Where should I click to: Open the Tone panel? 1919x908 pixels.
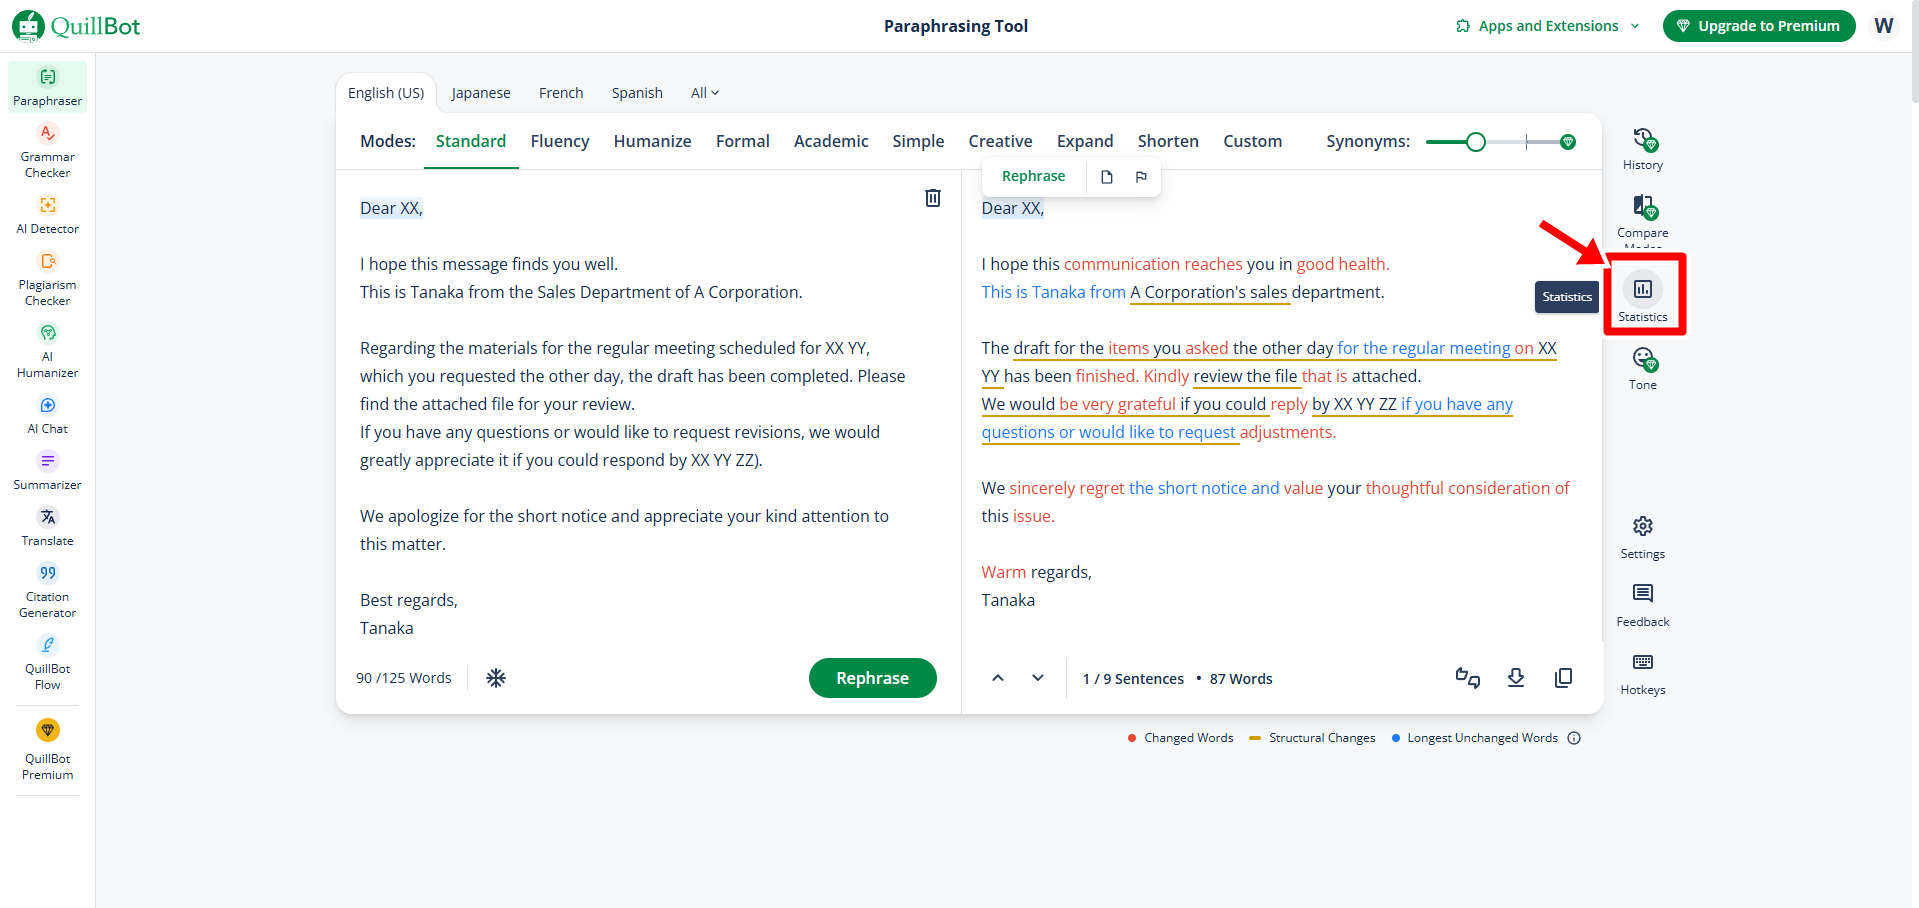(x=1643, y=369)
